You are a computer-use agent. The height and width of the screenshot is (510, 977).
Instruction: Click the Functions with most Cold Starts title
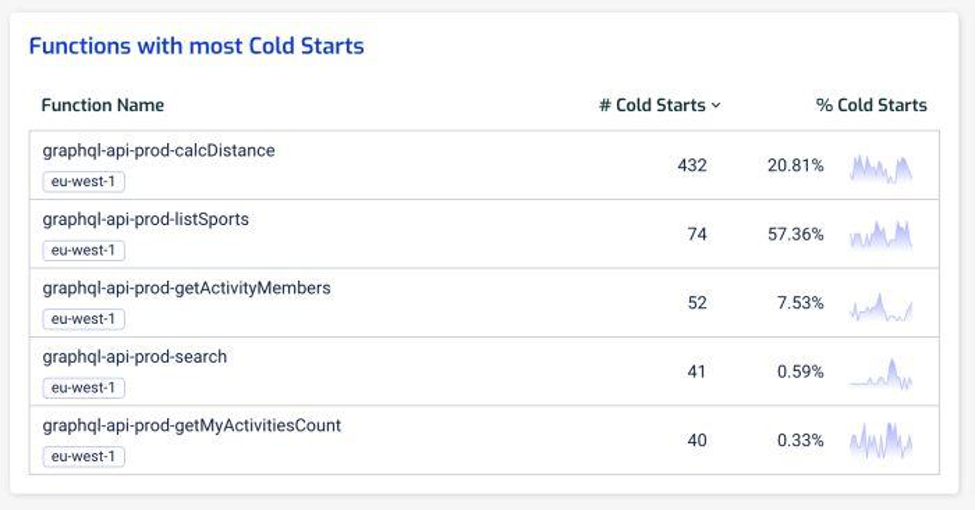pyautogui.click(x=196, y=46)
